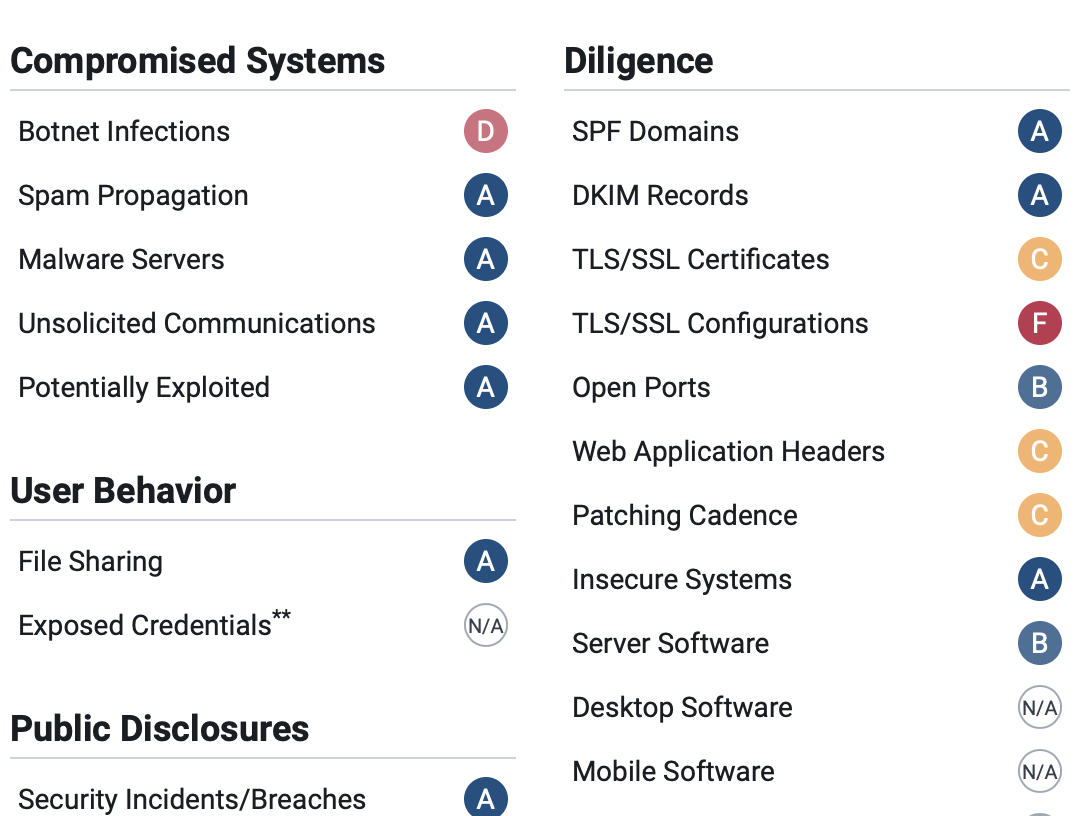Click the D grade badge for Botnet Infections
This screenshot has height=816, width=1088.
pos(485,131)
